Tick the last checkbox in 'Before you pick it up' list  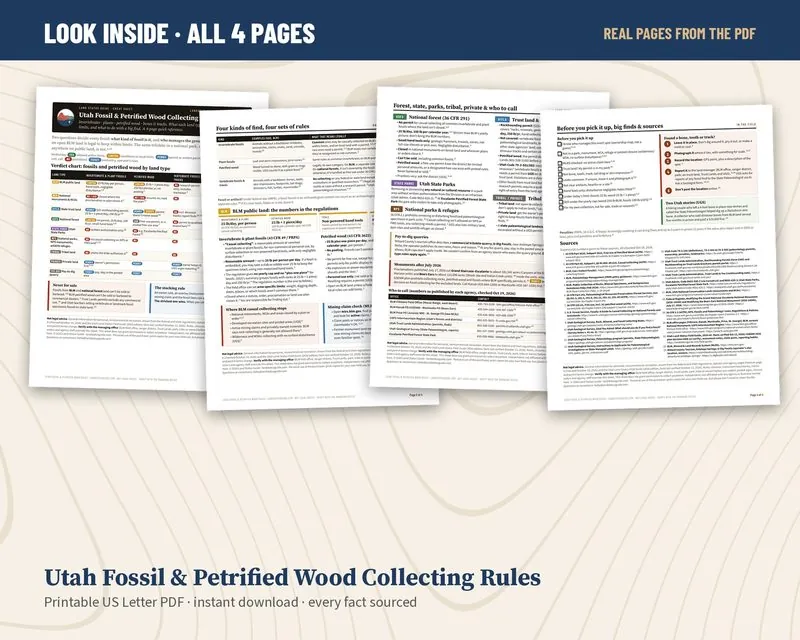click(x=561, y=208)
